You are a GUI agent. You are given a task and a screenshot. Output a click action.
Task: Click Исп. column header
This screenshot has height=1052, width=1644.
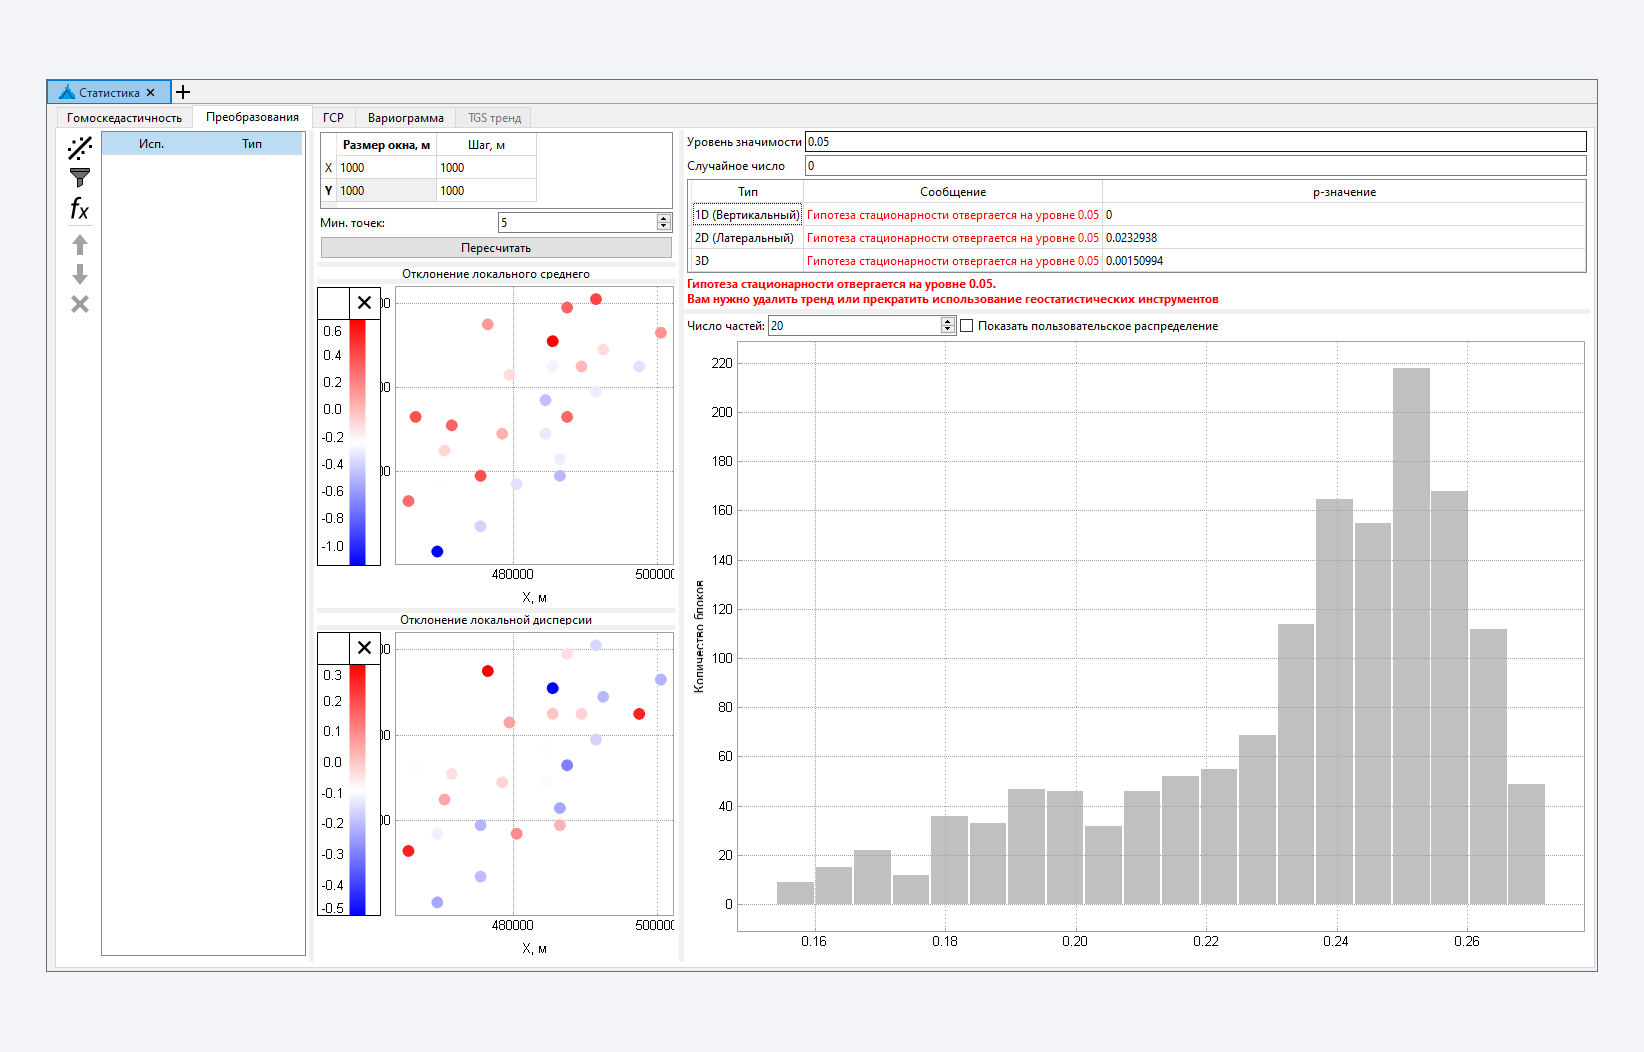151,144
